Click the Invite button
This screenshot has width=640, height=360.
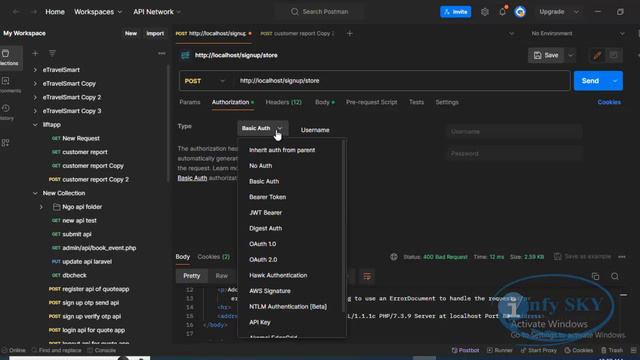(456, 12)
